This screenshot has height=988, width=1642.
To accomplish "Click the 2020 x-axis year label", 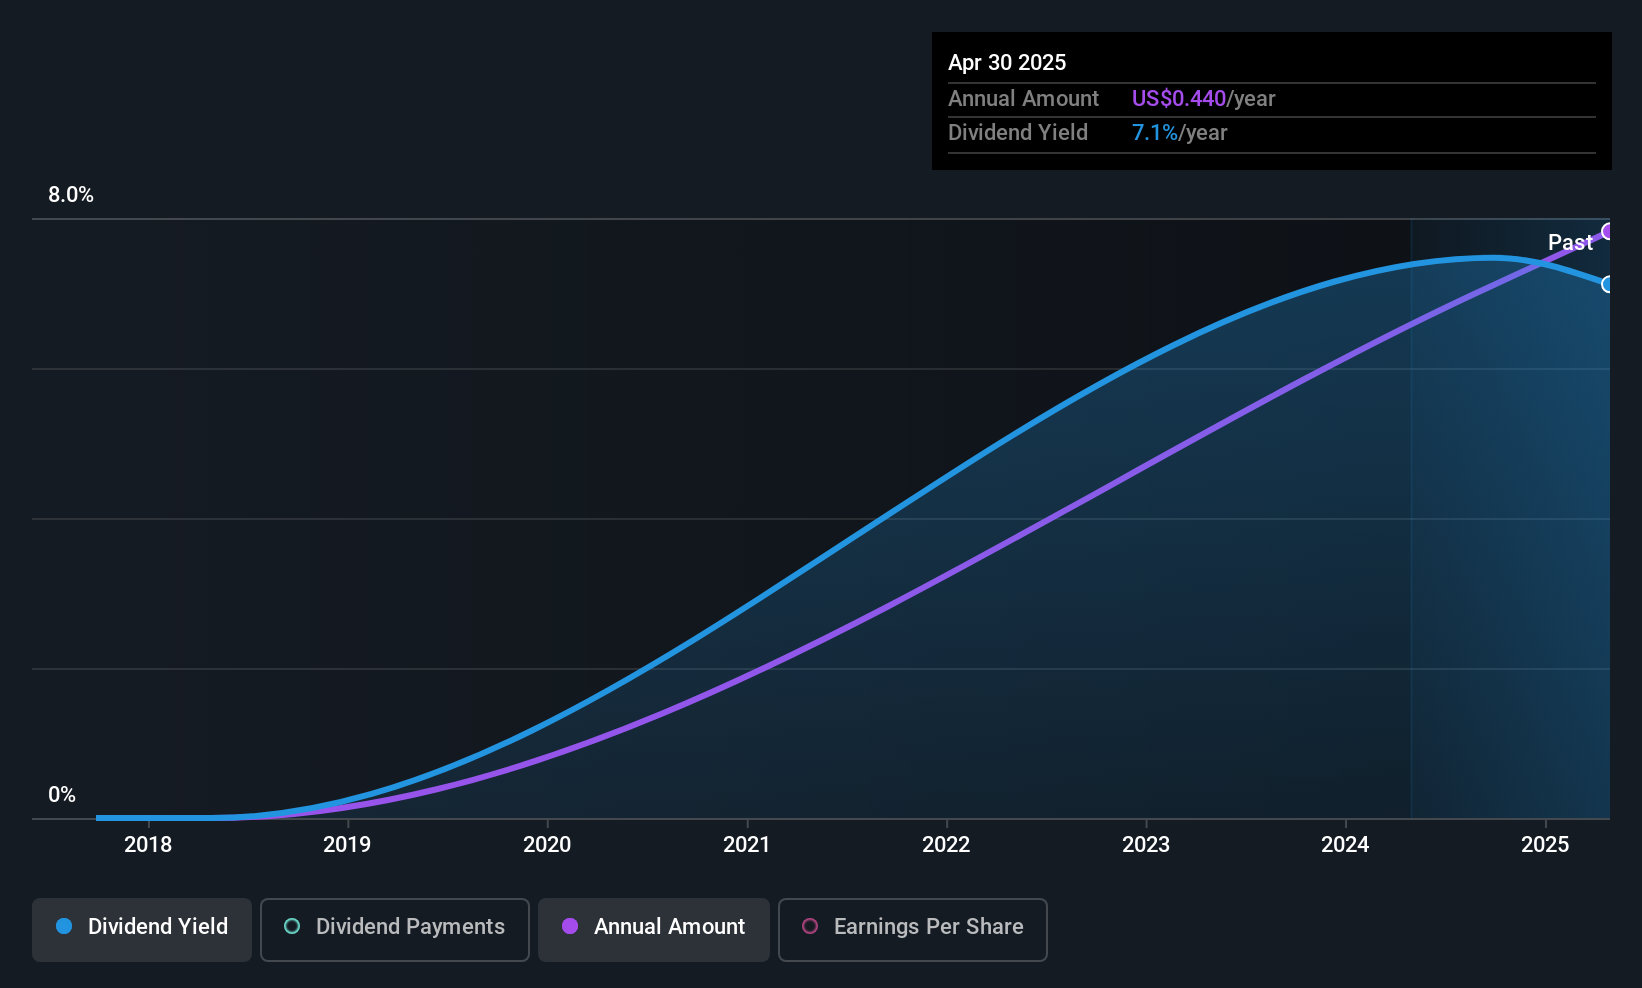I will [x=547, y=845].
